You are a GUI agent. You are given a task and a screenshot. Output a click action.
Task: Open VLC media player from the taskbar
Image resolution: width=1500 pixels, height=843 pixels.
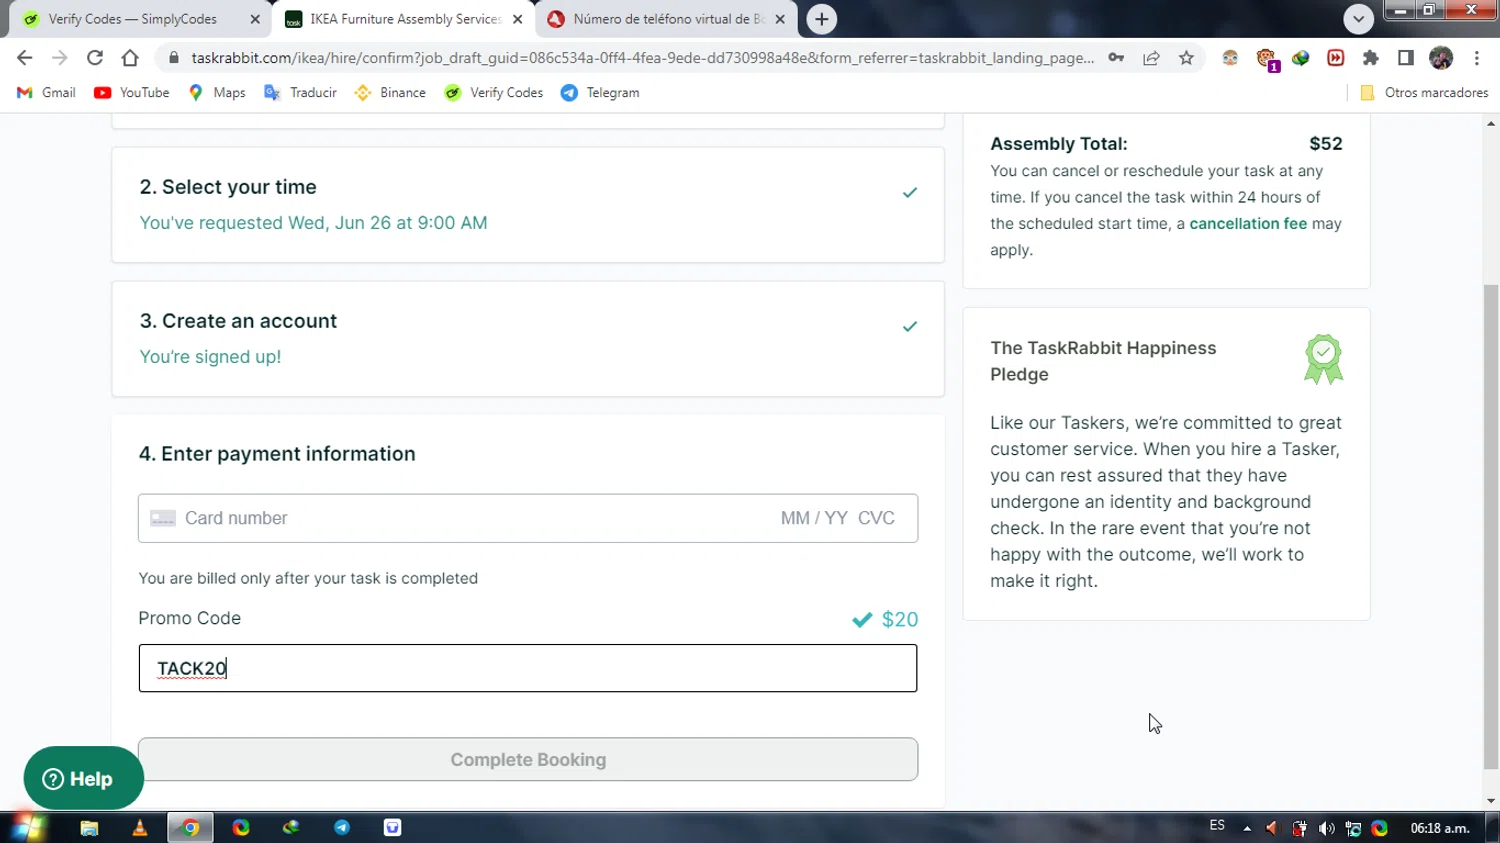click(x=139, y=828)
